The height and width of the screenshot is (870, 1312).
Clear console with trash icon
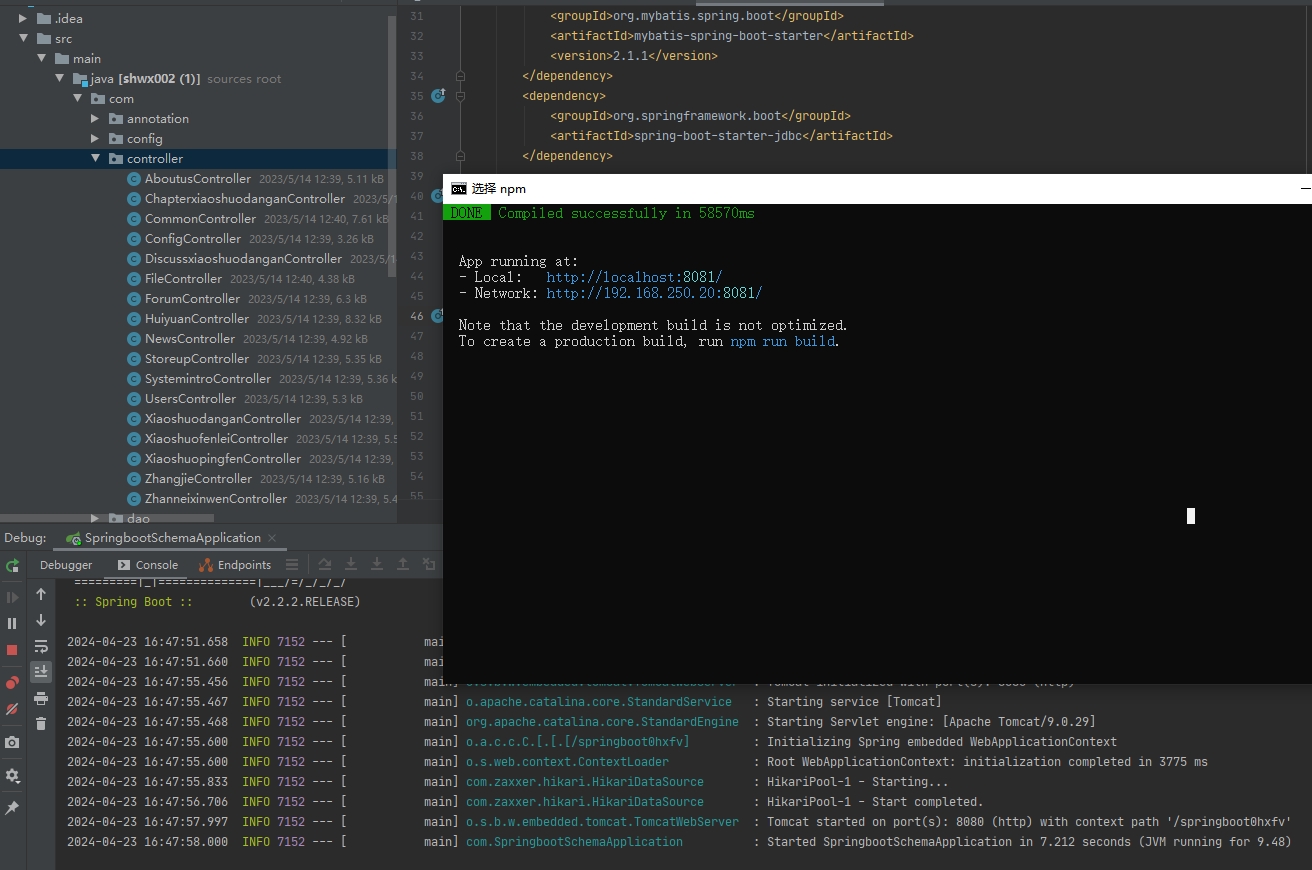coord(41,723)
